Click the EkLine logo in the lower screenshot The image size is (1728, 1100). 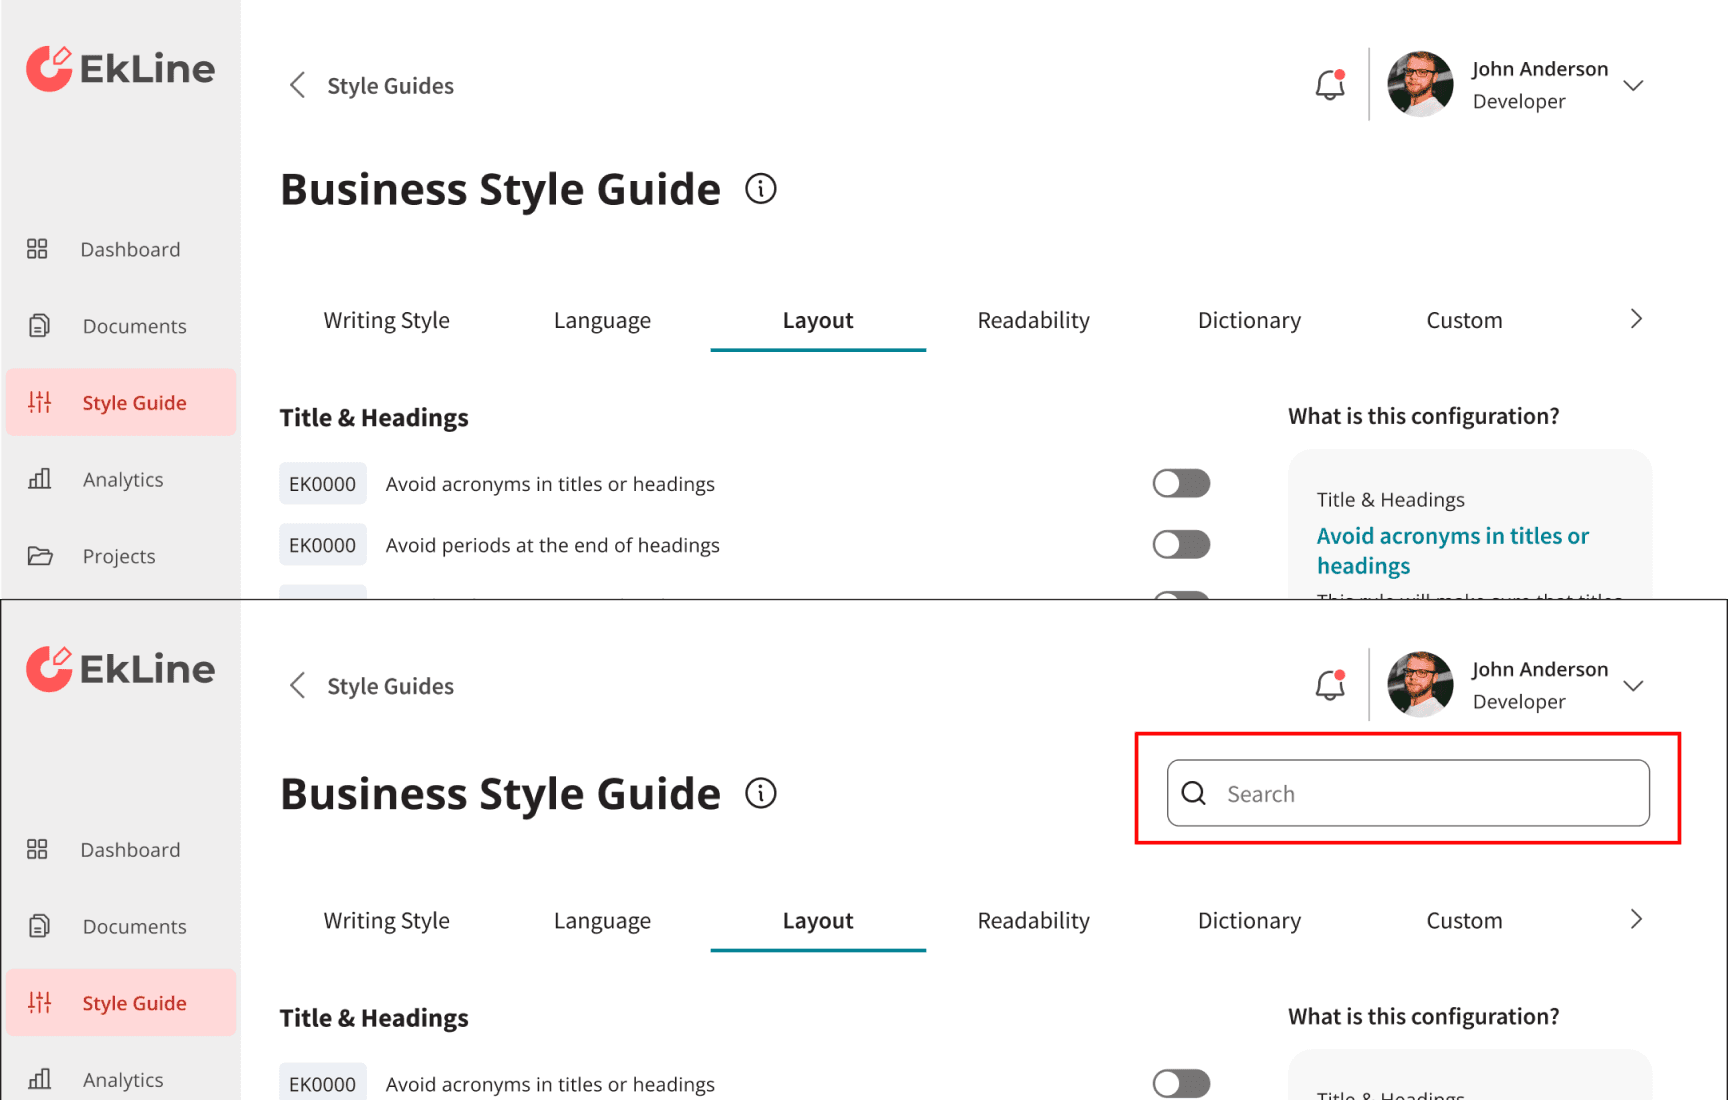120,669
